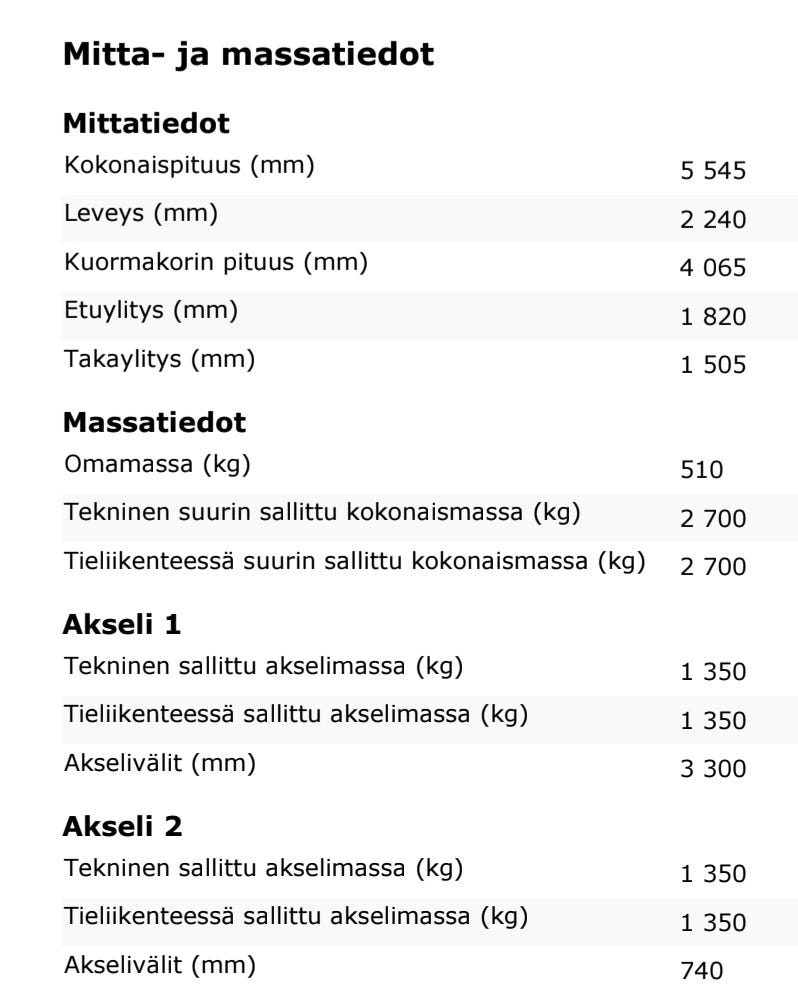Screen dimensions: 798x999
Task: Select Tekninen suurin sallittu kokonaismassa label
Action: tap(322, 512)
